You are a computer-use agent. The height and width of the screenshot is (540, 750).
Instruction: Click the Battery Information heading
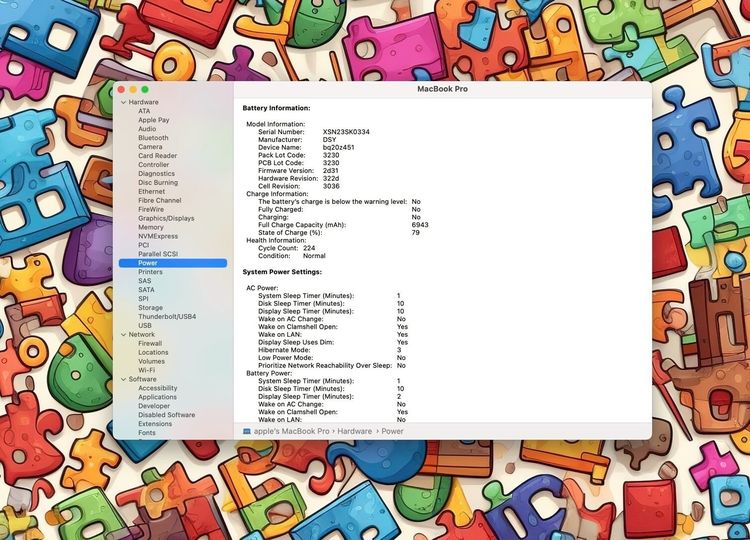(276, 108)
